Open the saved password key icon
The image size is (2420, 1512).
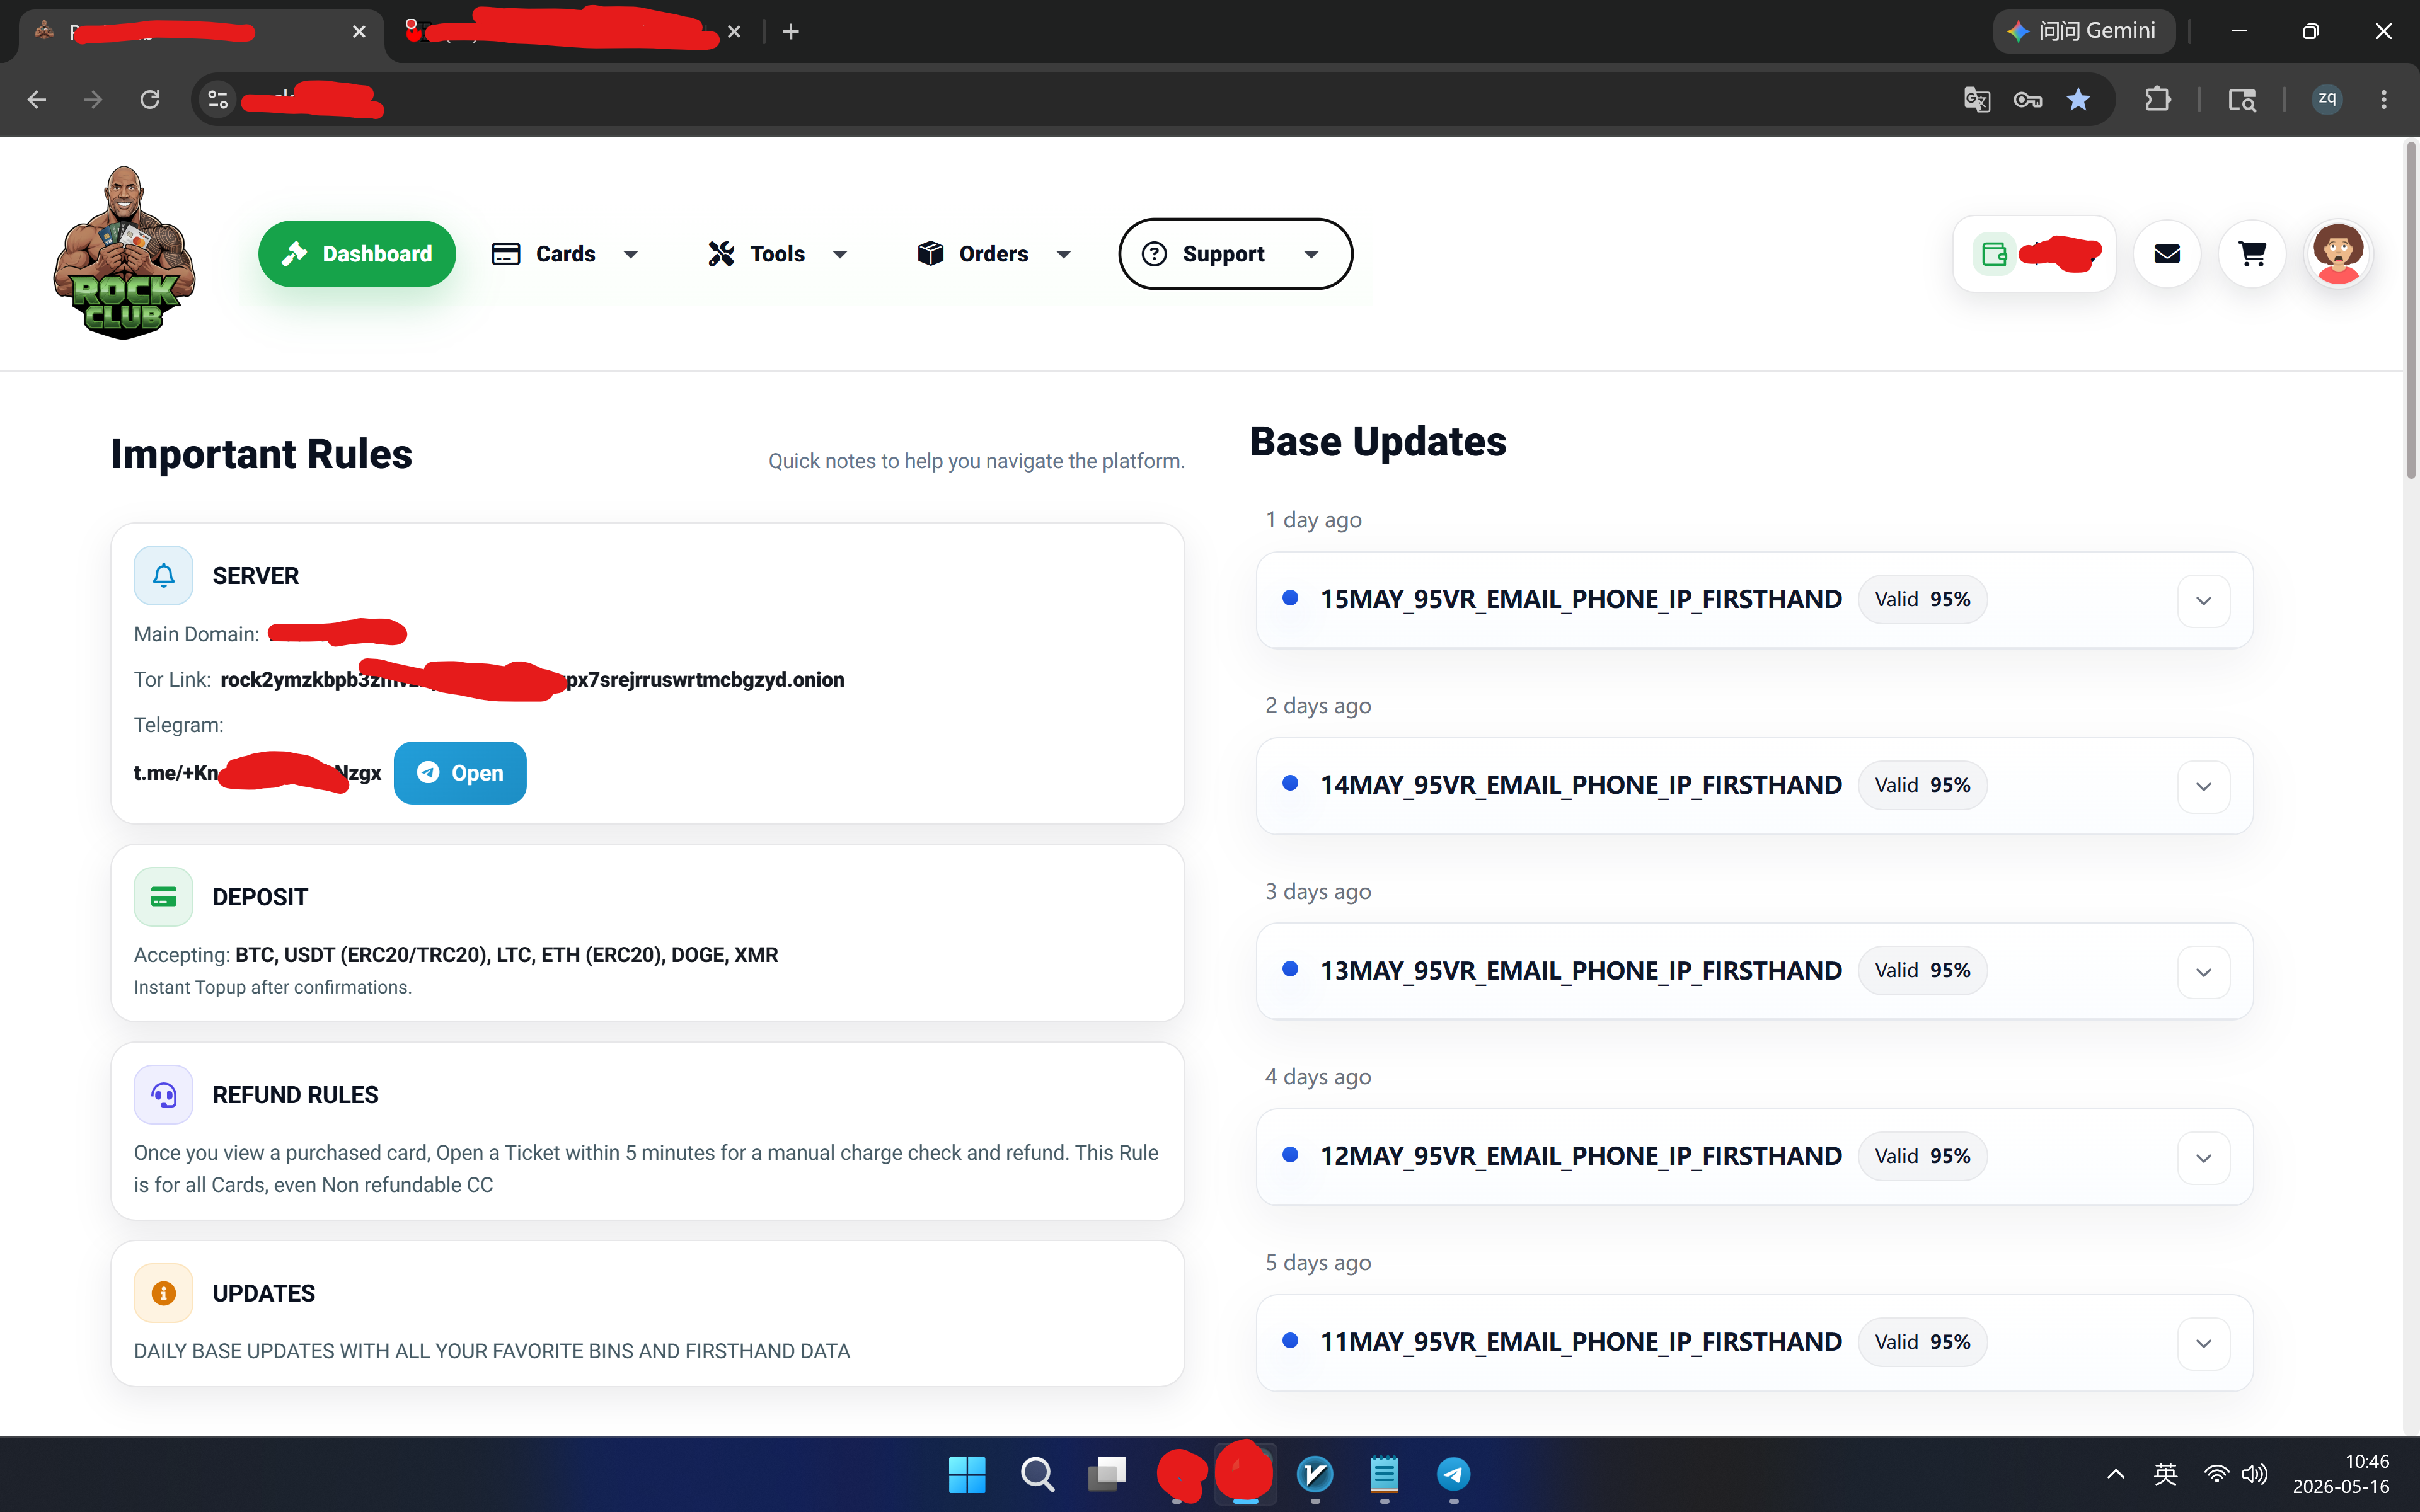click(x=2028, y=99)
